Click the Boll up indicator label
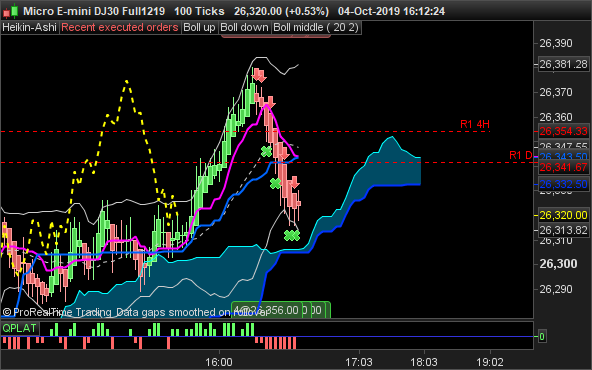This screenshot has height=370, width=592. [x=199, y=28]
